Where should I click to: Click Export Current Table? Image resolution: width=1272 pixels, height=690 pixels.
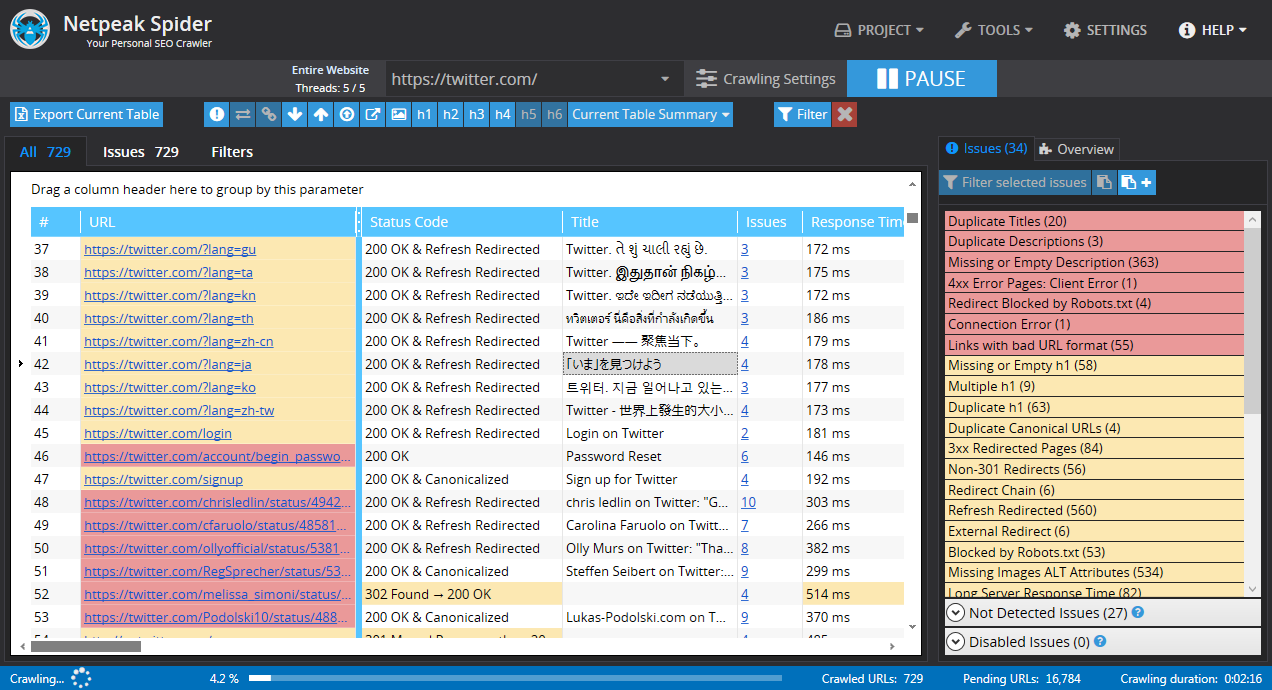click(x=86, y=114)
